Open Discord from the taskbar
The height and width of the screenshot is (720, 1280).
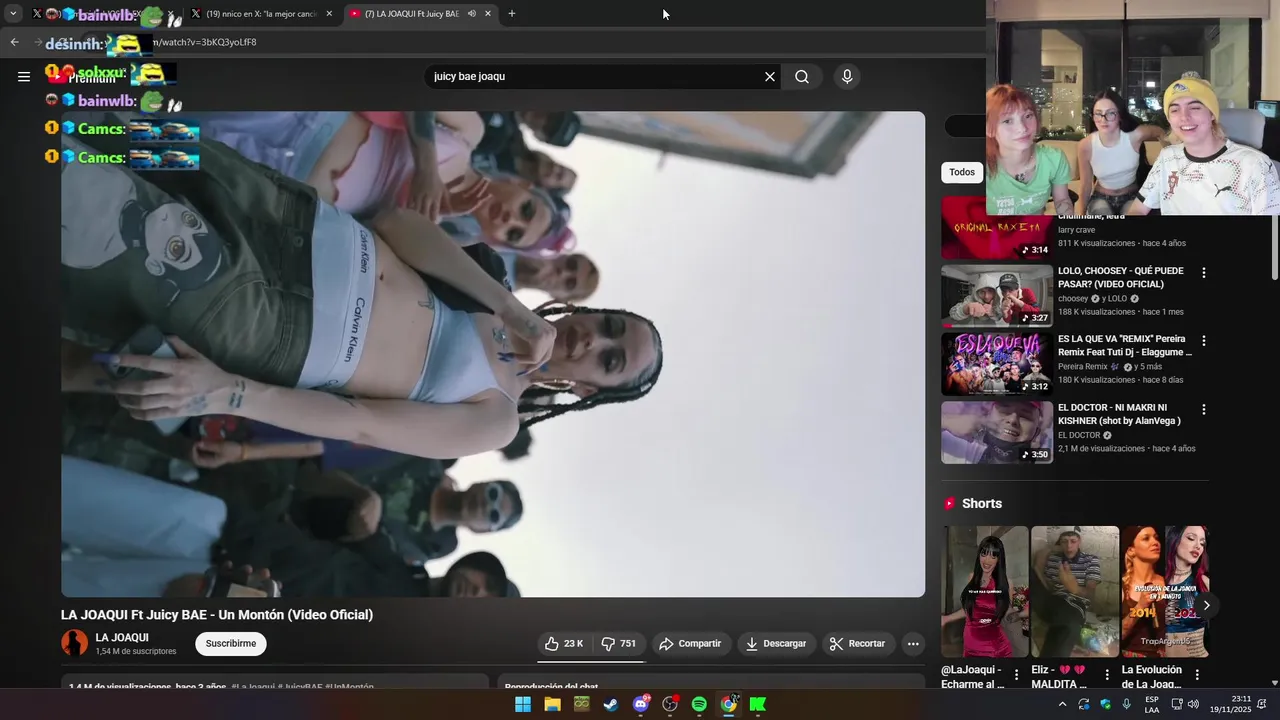(x=641, y=704)
